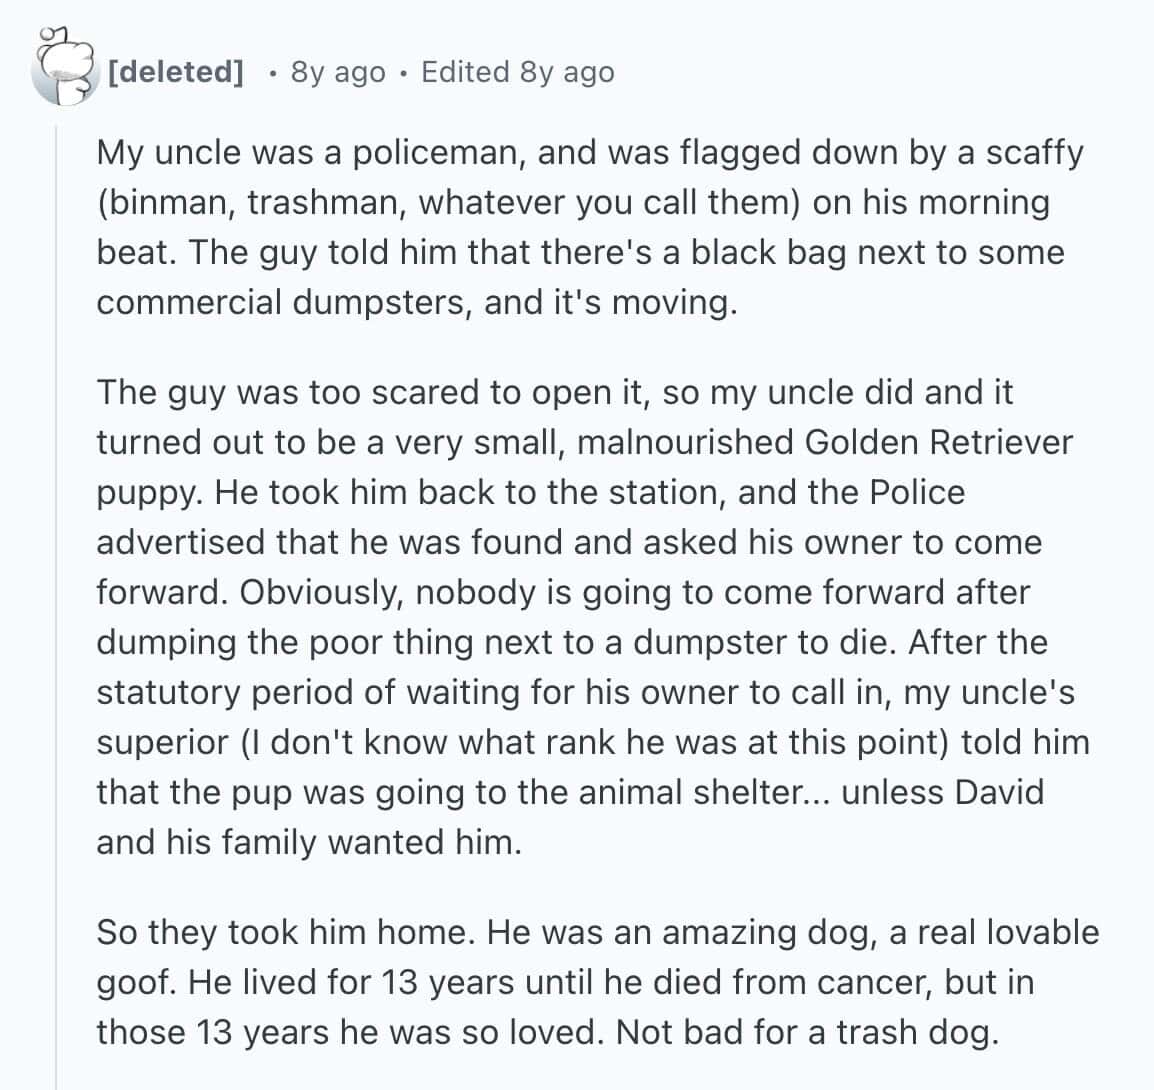Viewport: 1154px width, 1090px height.
Task: Click the paragraph starting "My uncle was a policeman"
Action: [580, 227]
